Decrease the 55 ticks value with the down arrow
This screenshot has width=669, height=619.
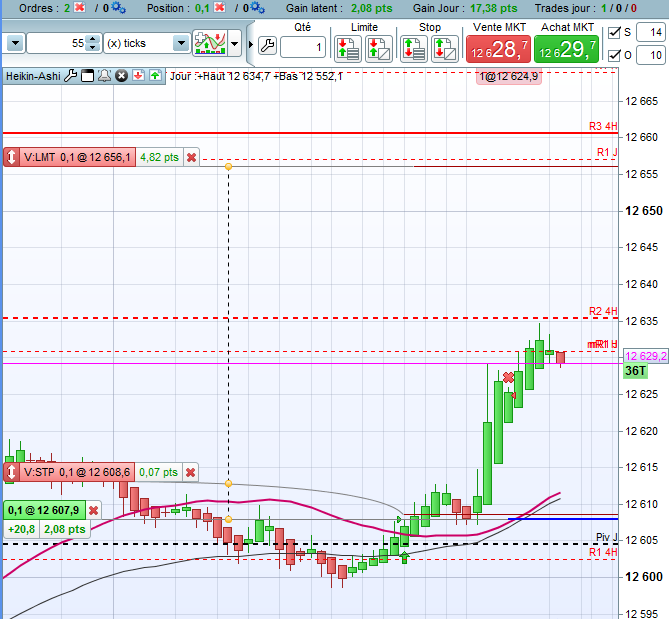93,47
